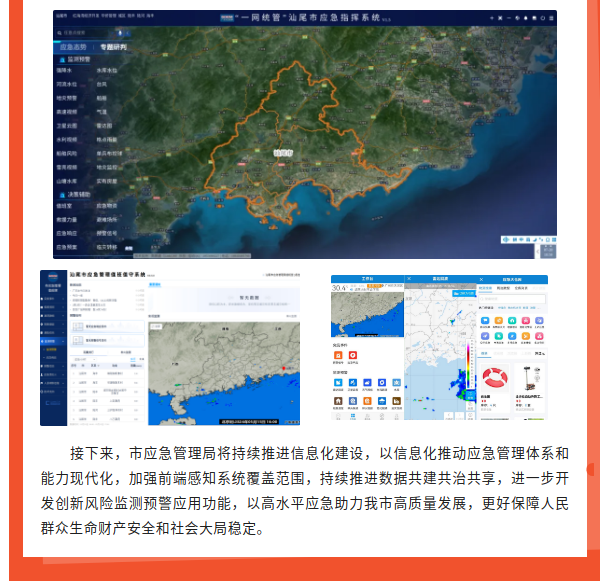
Task: Click the 汕尾市 label on the satellite map
Action: [285, 152]
